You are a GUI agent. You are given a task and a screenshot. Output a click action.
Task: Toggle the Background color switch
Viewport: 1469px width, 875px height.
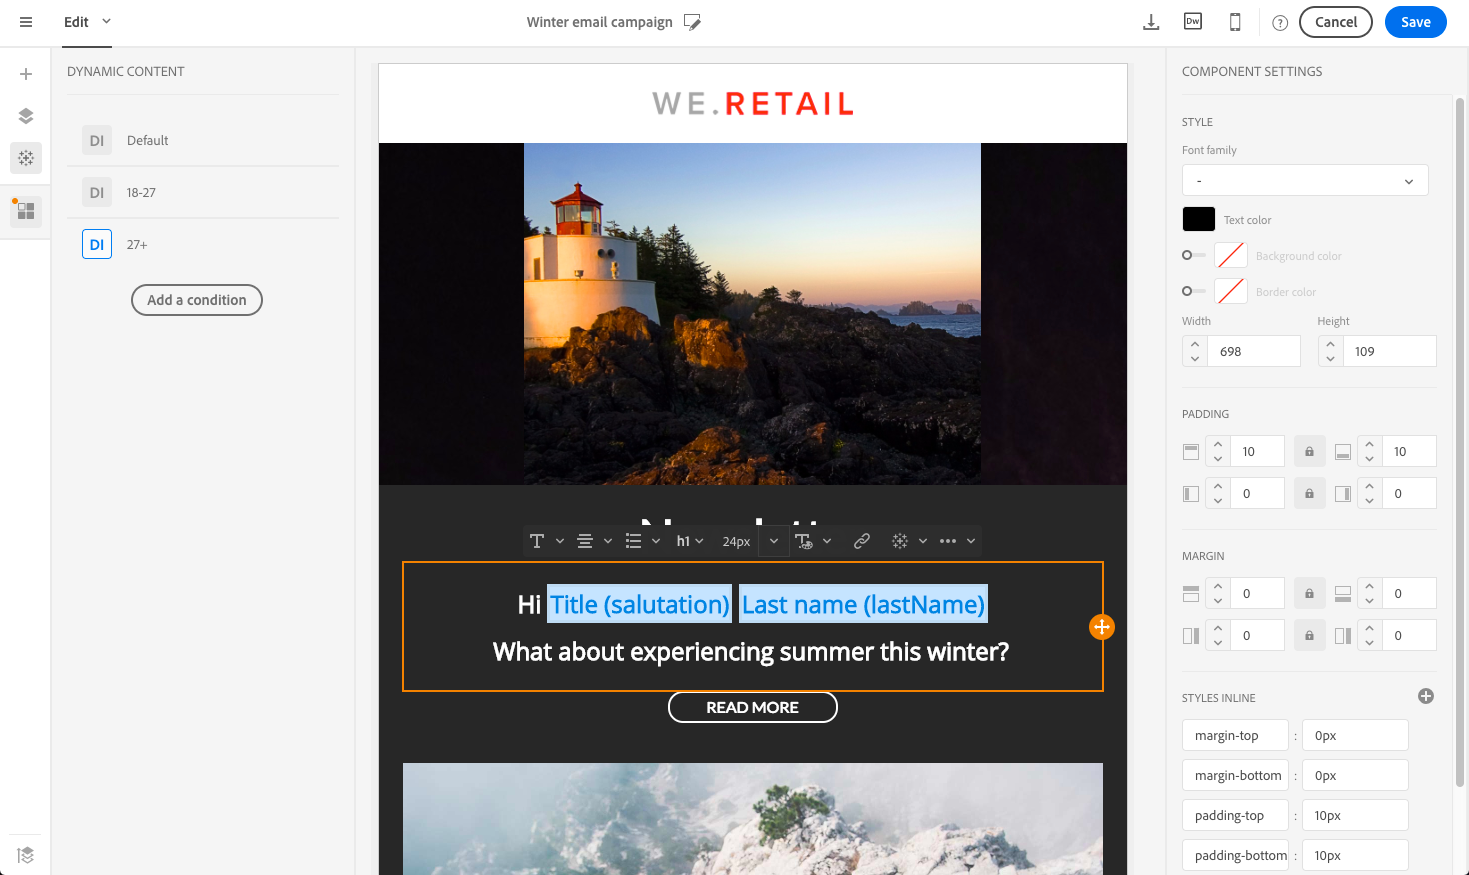[x=1193, y=255]
